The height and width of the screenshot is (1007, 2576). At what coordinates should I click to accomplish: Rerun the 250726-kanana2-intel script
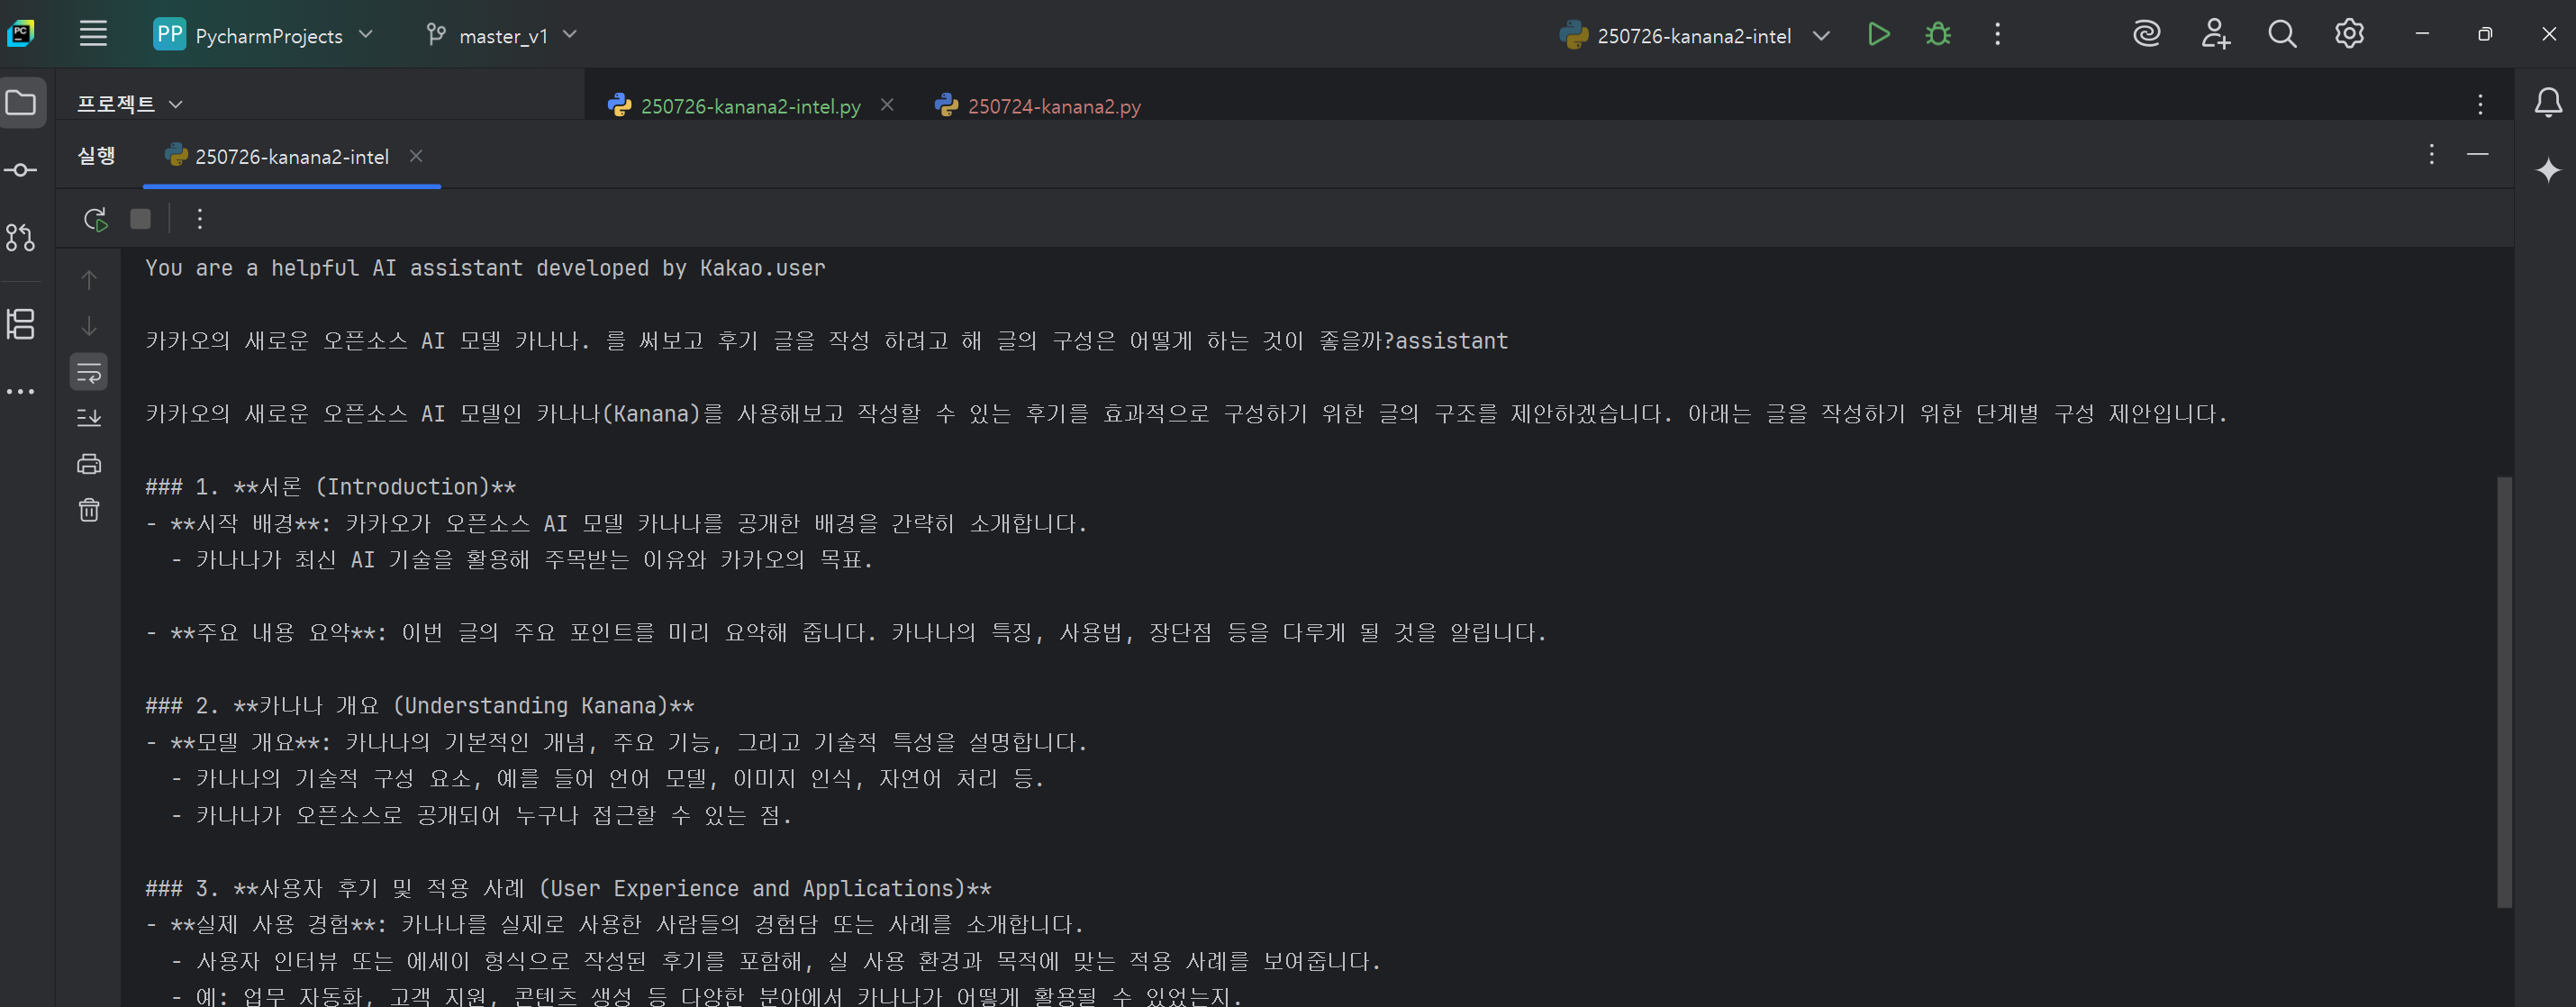[x=95, y=219]
